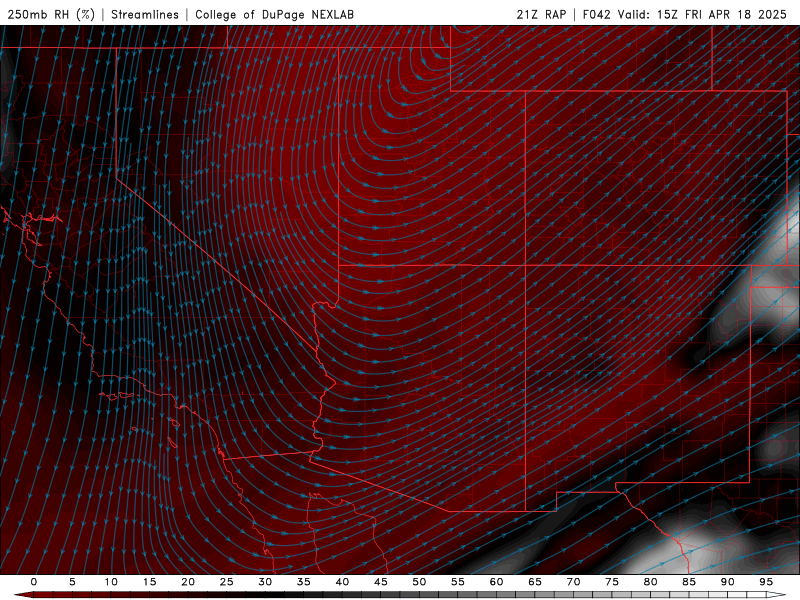Click the 20 tick label on the colorbar
The width and height of the screenshot is (800, 600).
[x=188, y=582]
